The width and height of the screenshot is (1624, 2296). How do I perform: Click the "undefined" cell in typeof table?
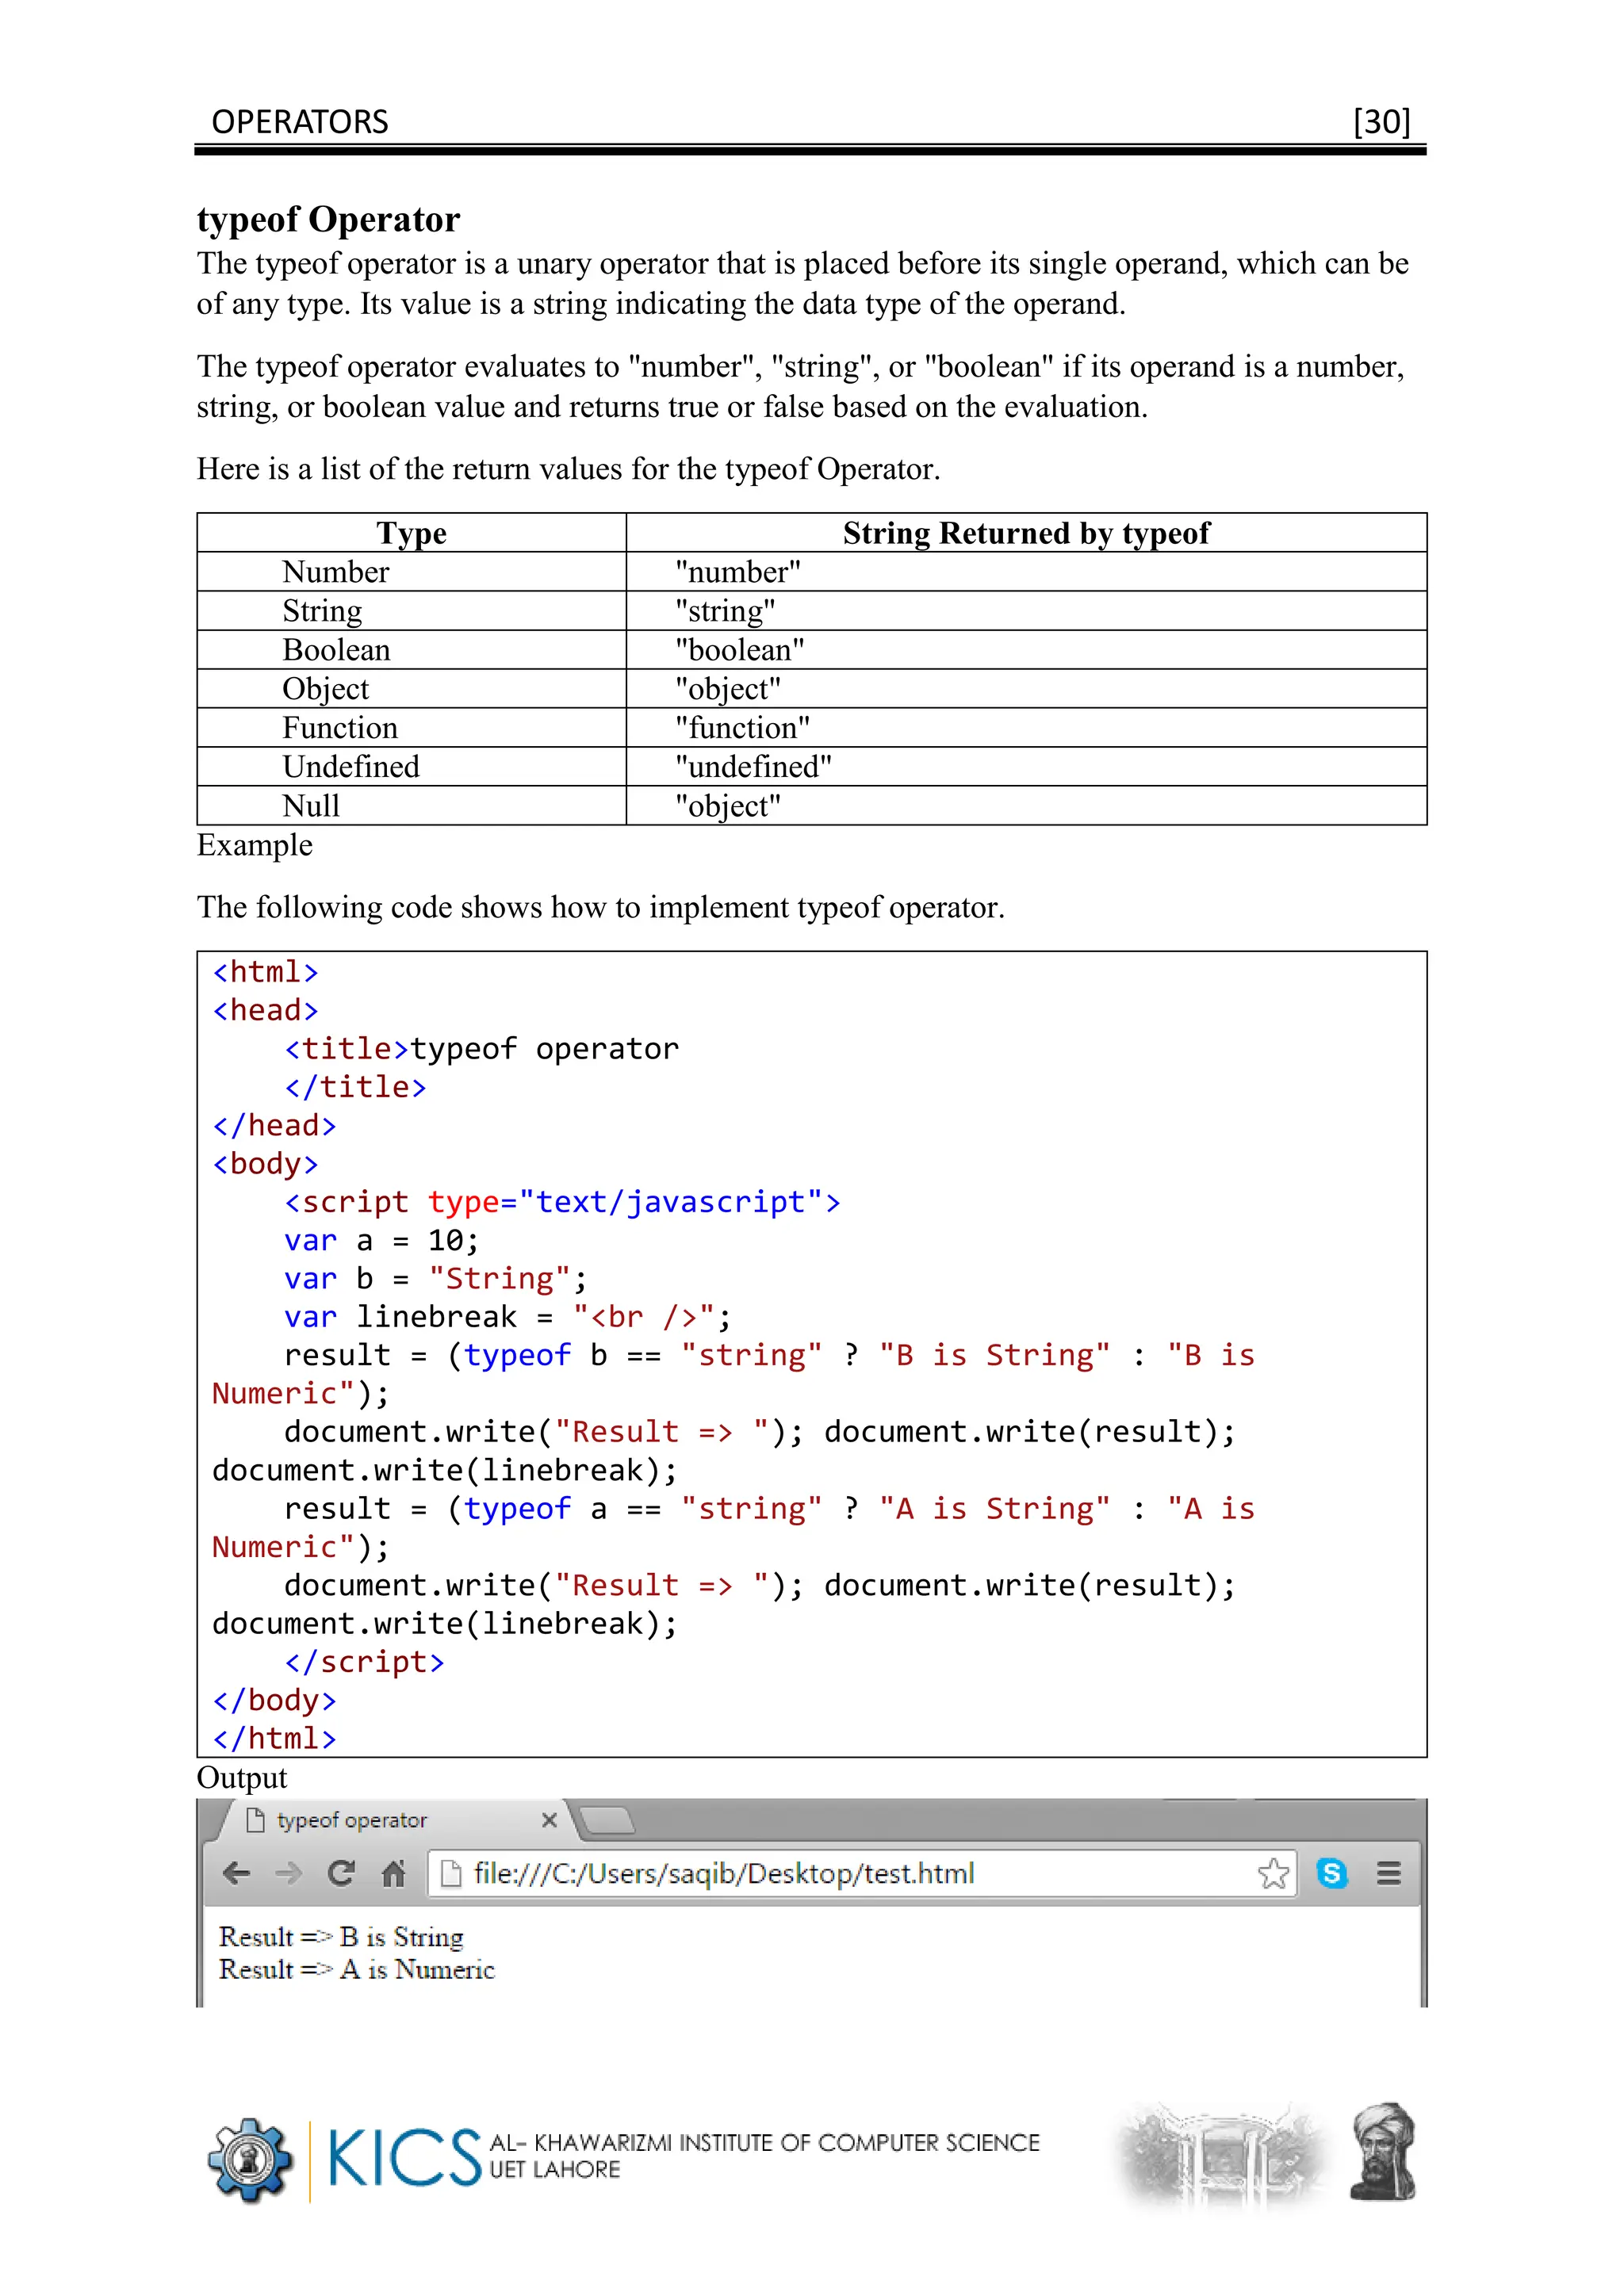click(753, 767)
